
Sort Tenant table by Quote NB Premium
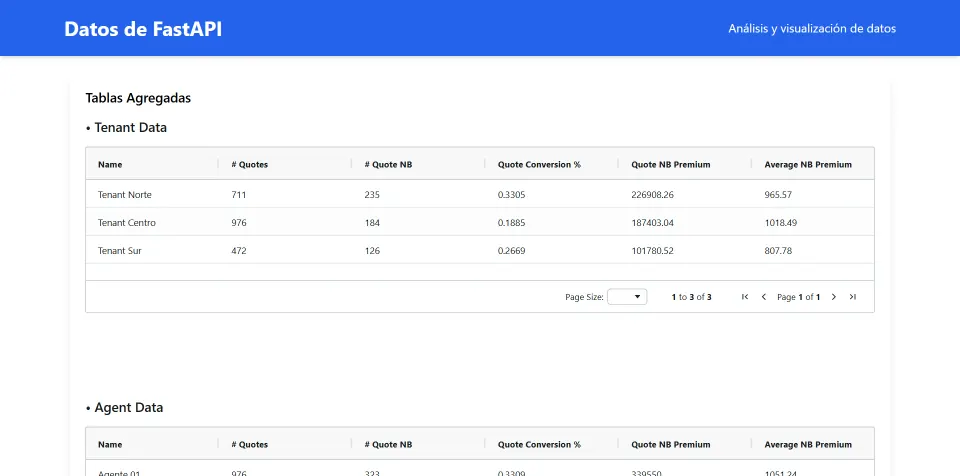click(x=671, y=164)
